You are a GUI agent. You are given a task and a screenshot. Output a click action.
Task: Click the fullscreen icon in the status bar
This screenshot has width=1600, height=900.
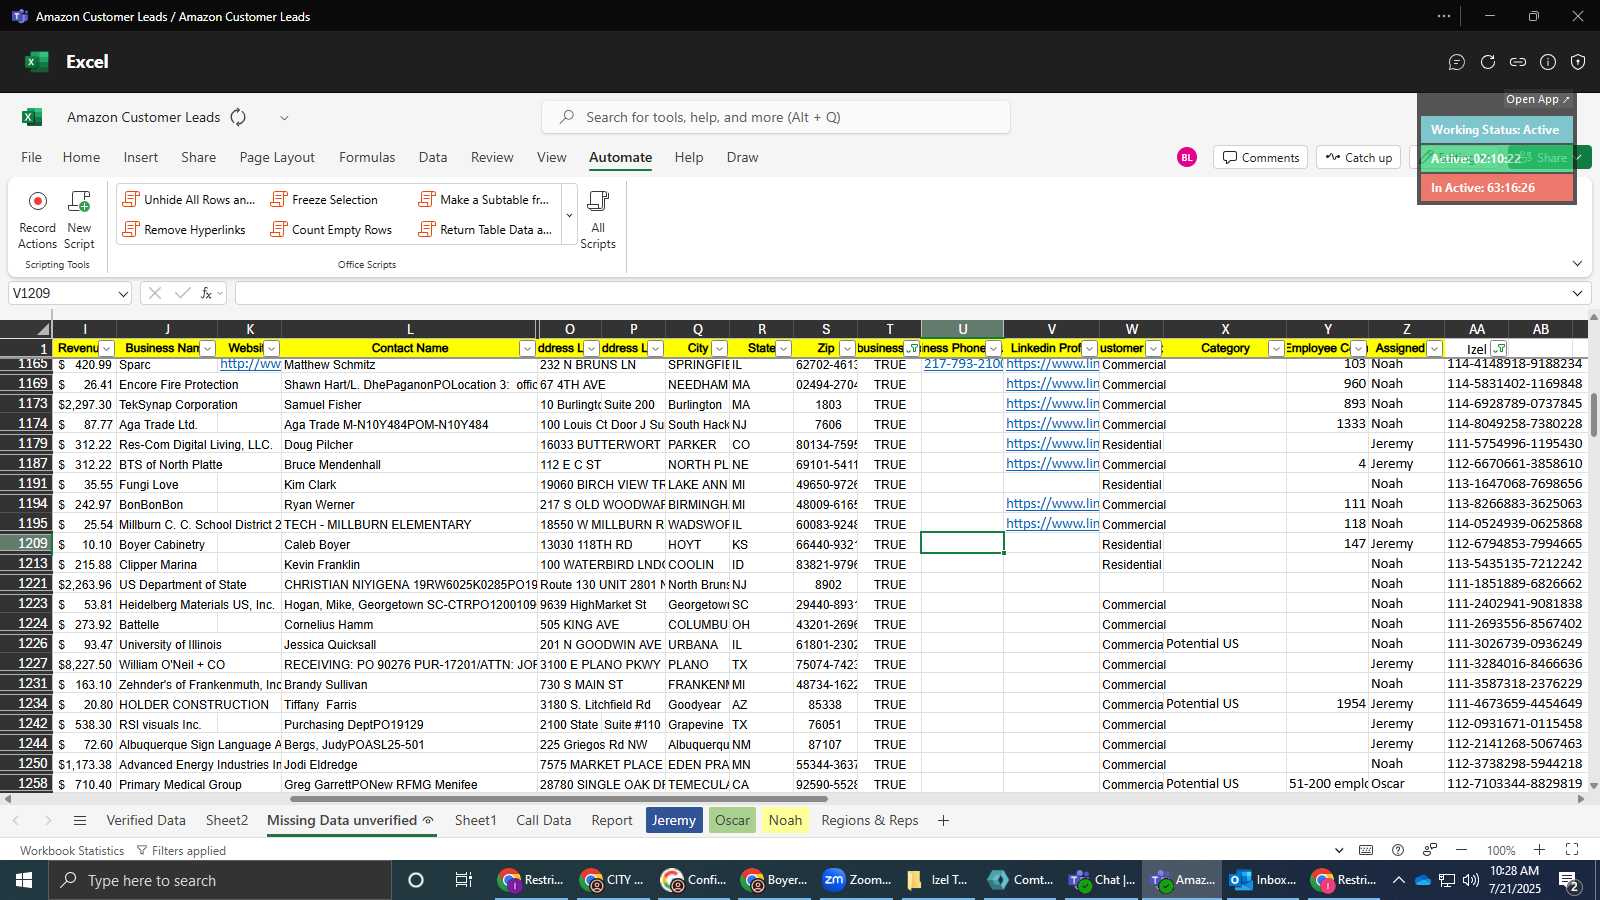tap(1572, 850)
